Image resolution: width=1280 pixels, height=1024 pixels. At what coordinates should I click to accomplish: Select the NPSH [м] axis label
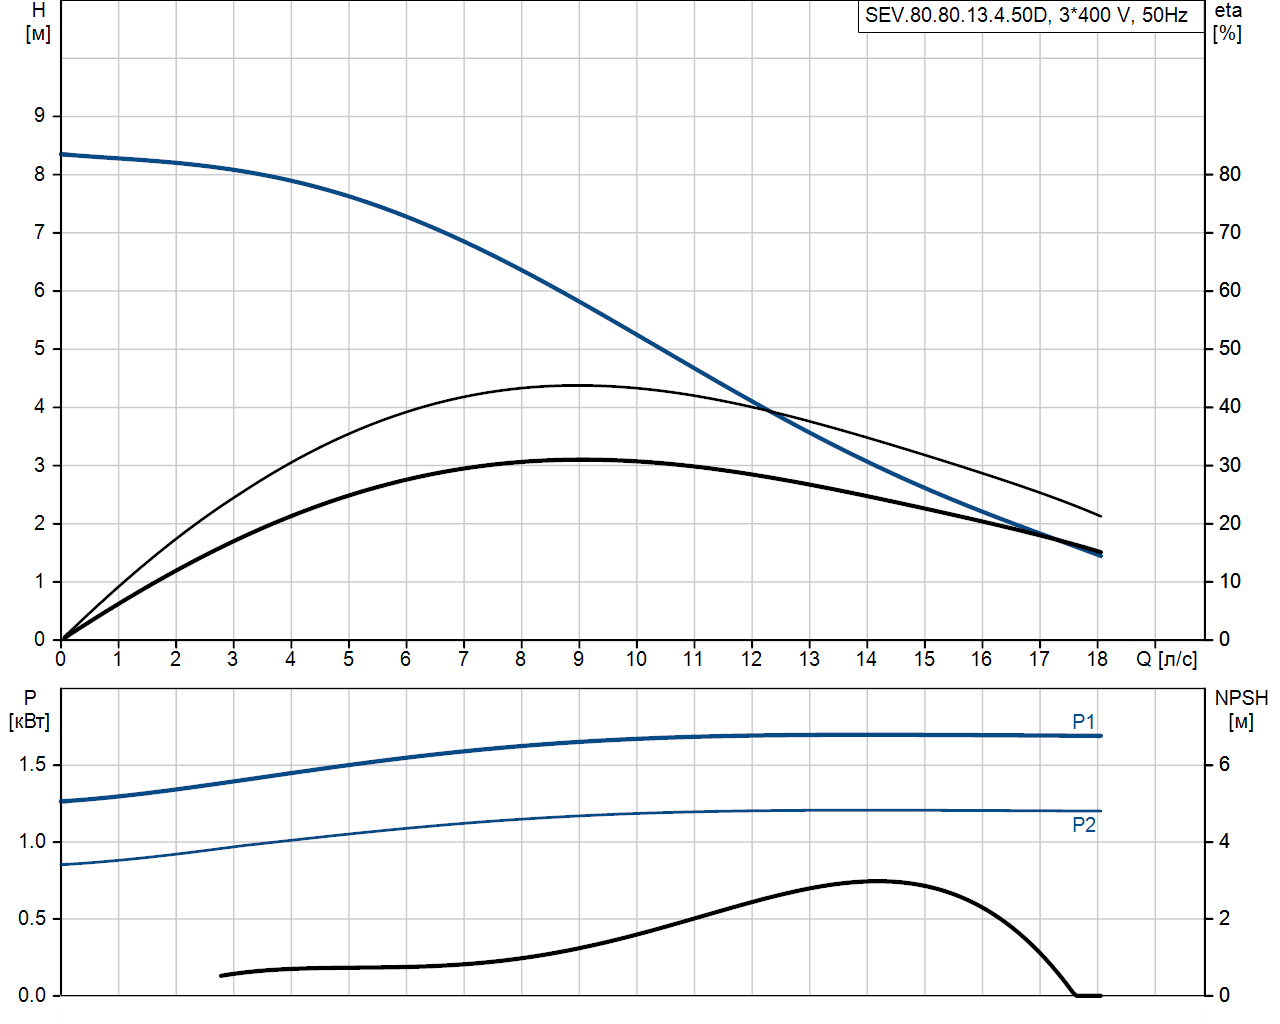(x=1241, y=709)
